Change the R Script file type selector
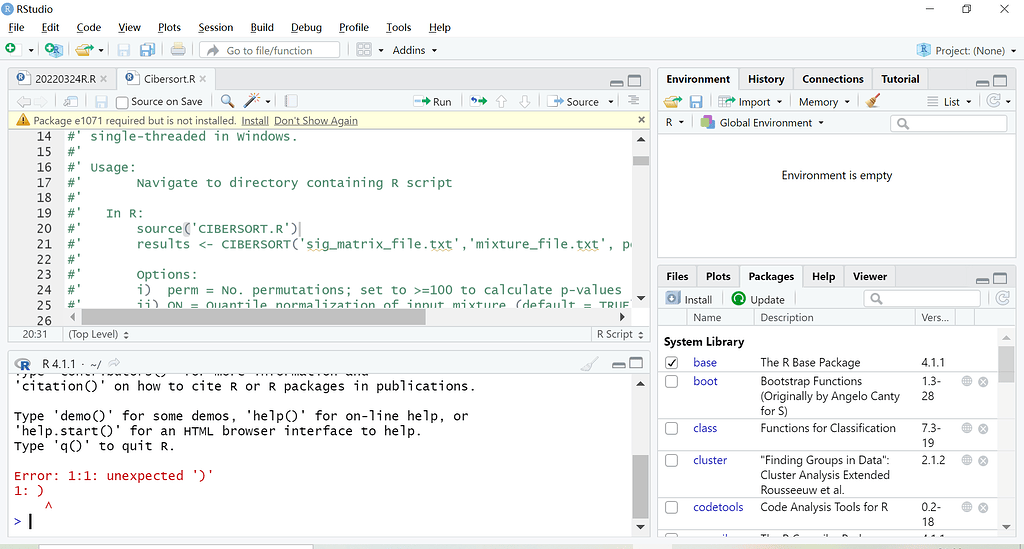This screenshot has width=1024, height=549. pyautogui.click(x=620, y=334)
